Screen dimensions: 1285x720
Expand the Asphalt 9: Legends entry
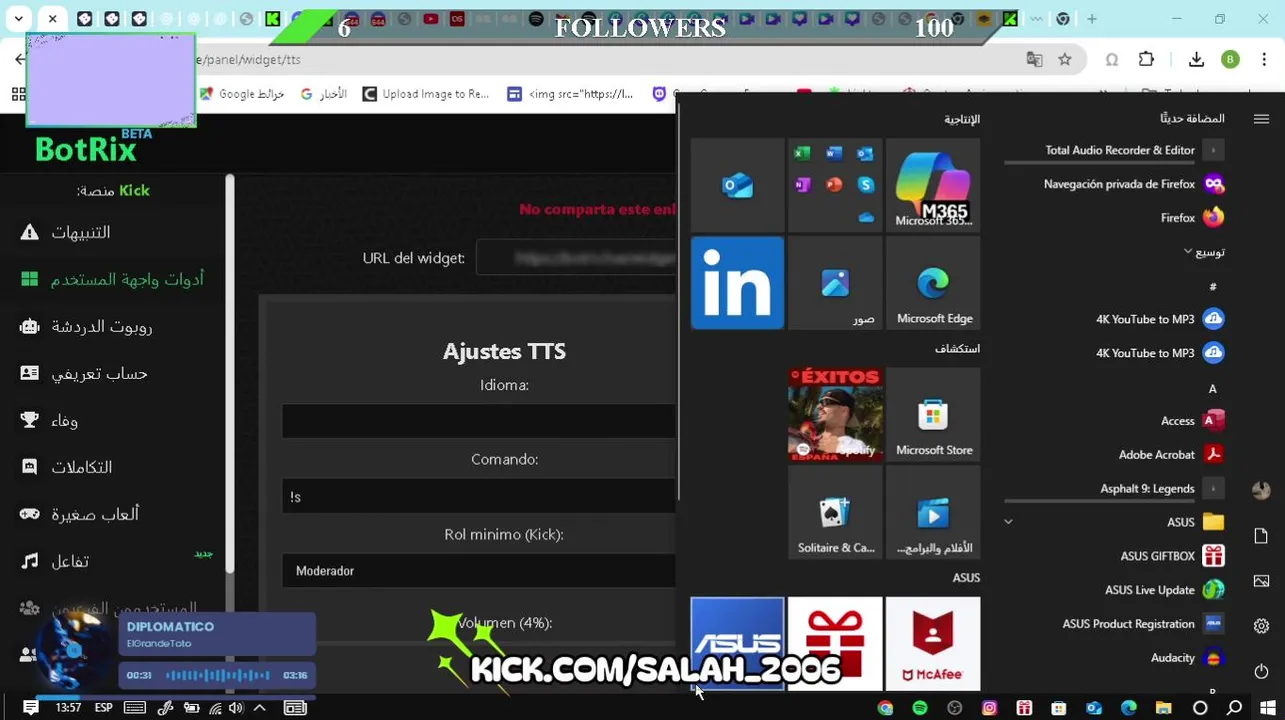pos(1115,488)
